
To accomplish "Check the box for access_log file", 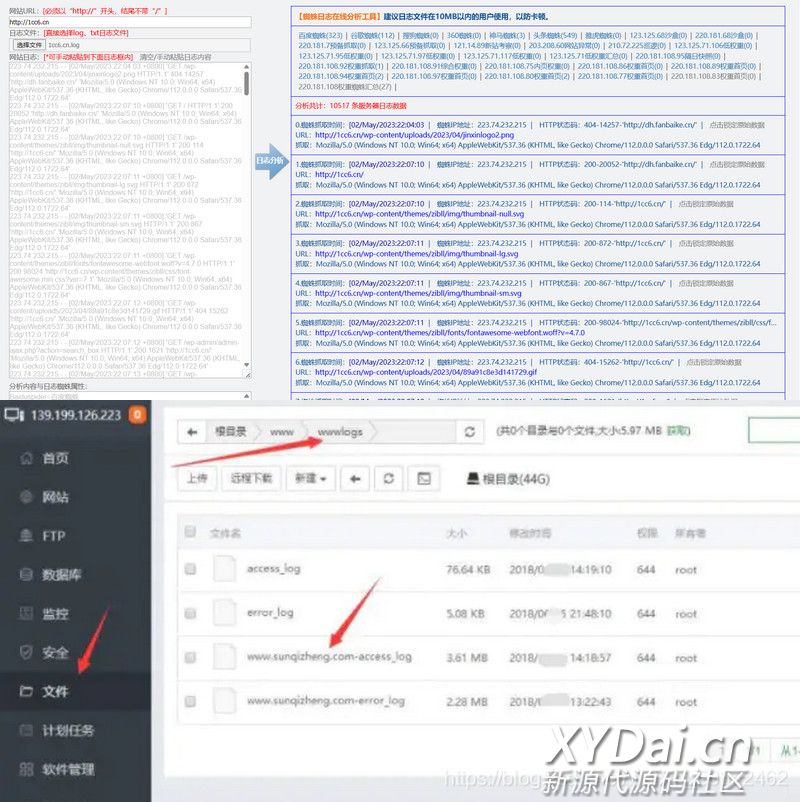I will 190,569.
